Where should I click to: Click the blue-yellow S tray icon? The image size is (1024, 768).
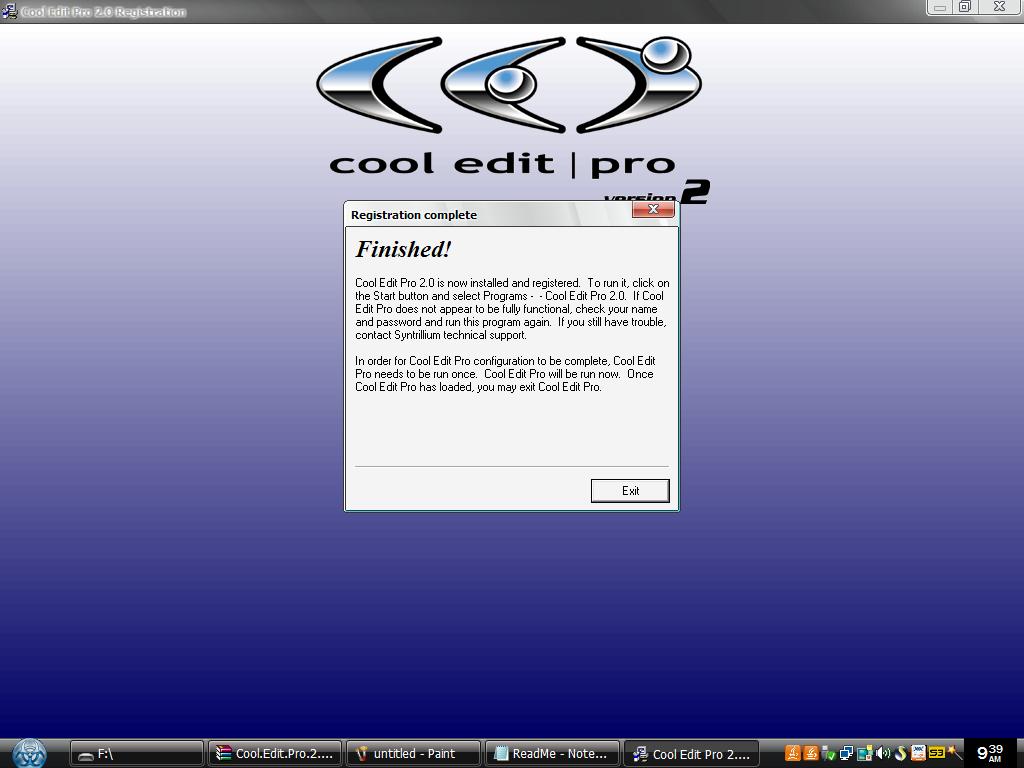(x=901, y=753)
